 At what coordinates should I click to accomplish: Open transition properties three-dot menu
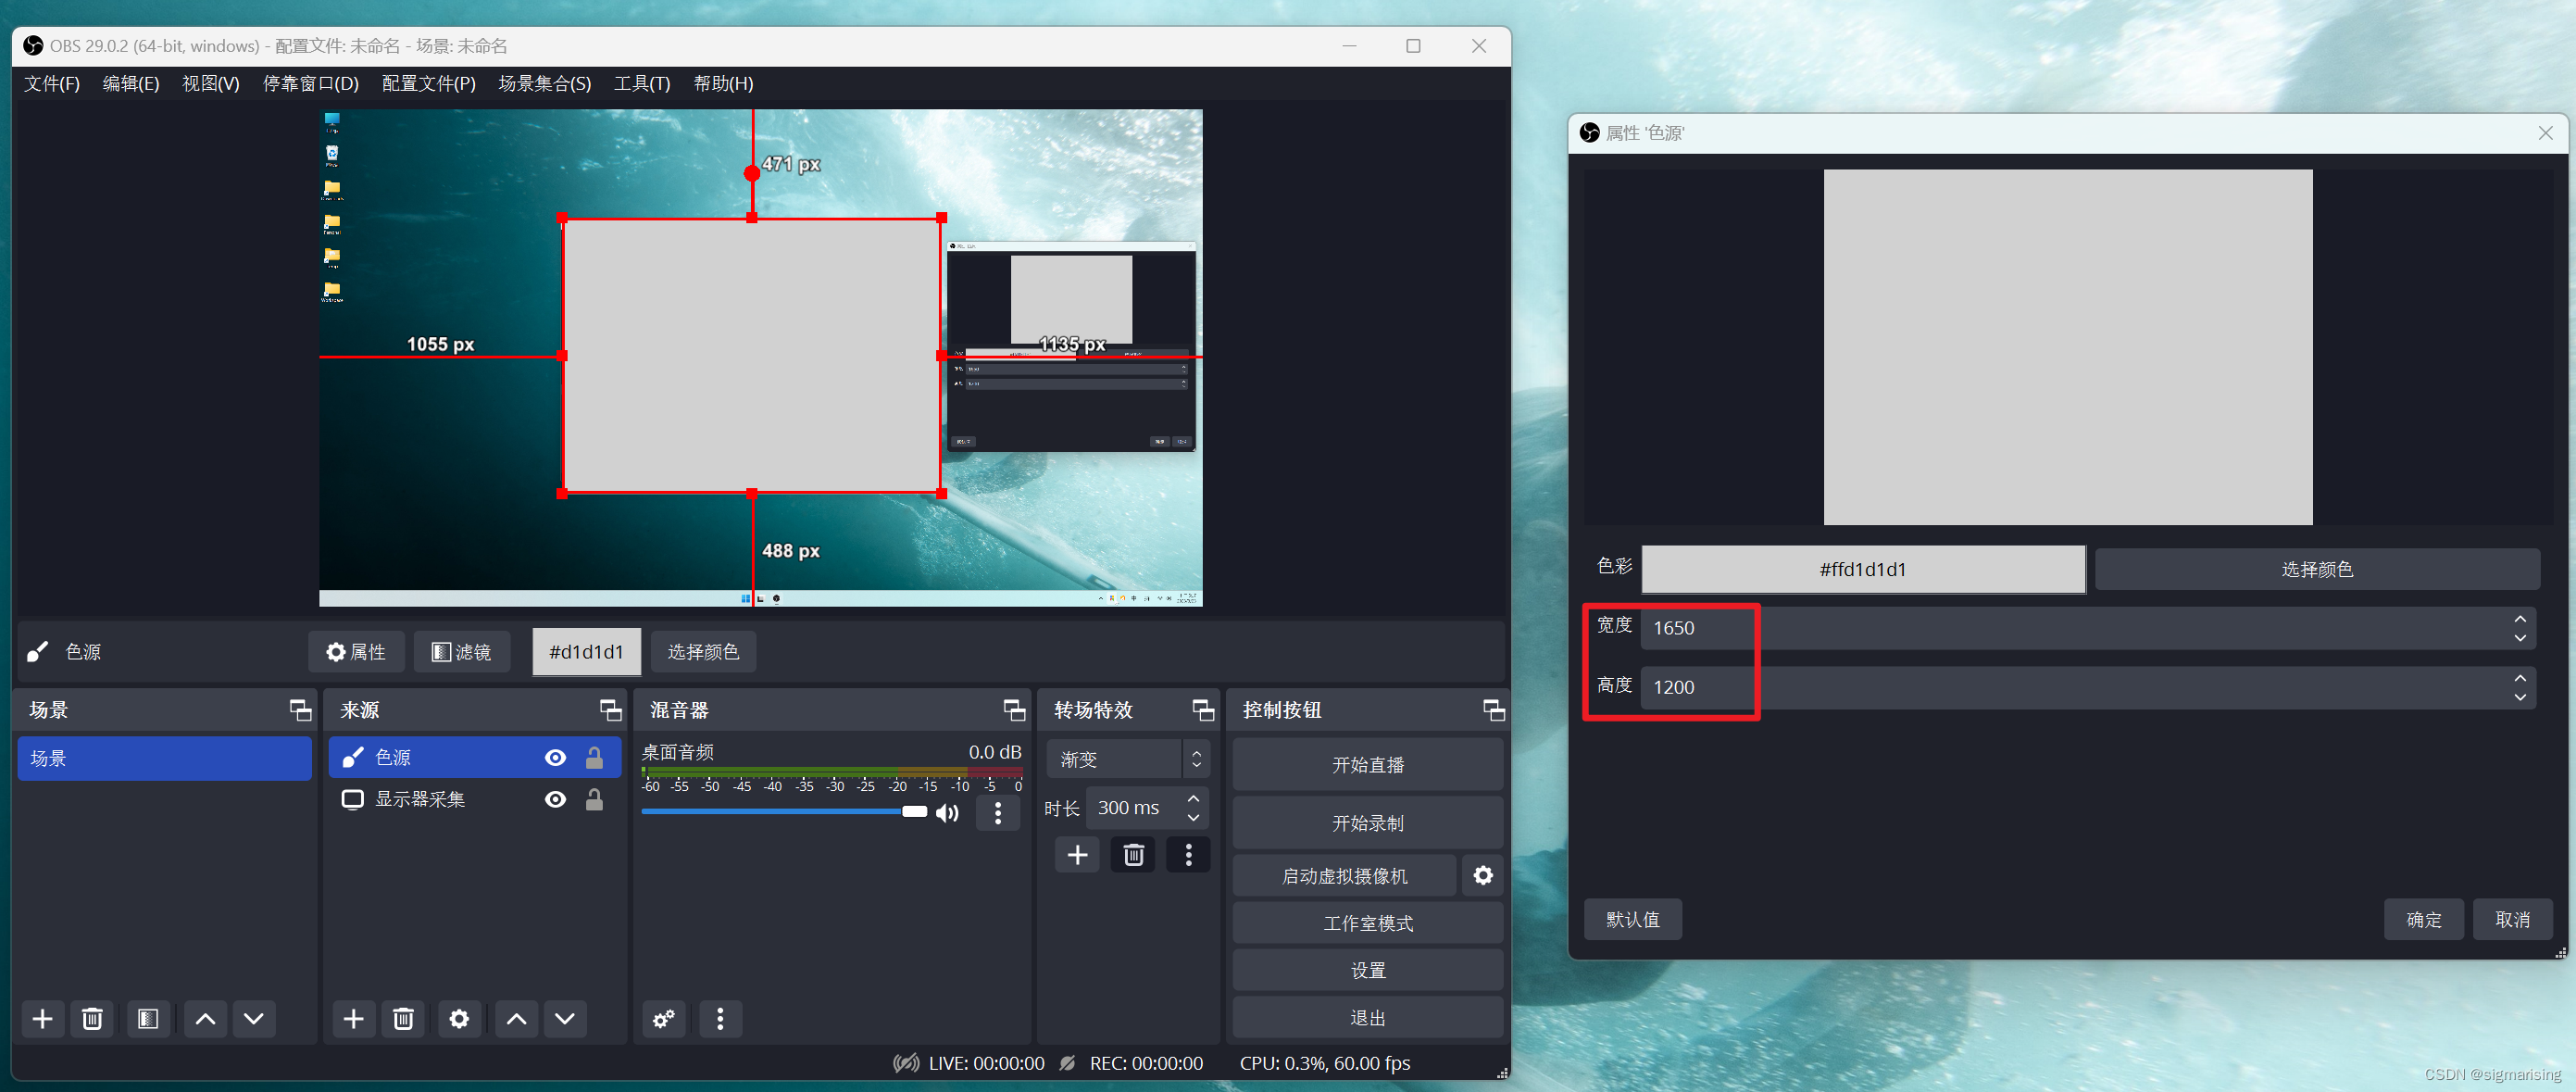click(x=1189, y=855)
